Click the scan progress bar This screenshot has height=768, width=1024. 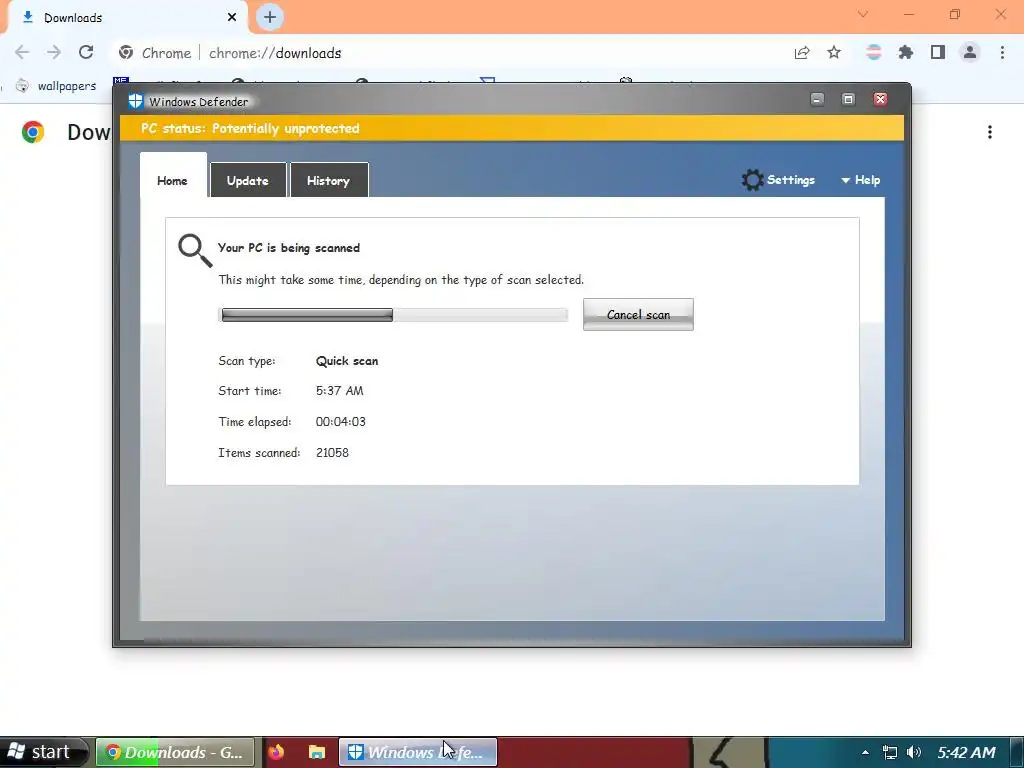[393, 315]
